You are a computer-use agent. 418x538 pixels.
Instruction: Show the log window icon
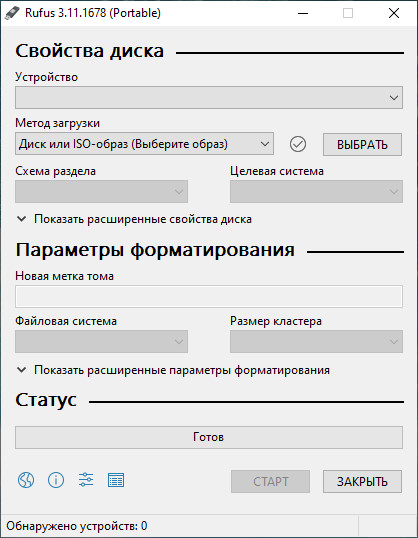coord(116,480)
